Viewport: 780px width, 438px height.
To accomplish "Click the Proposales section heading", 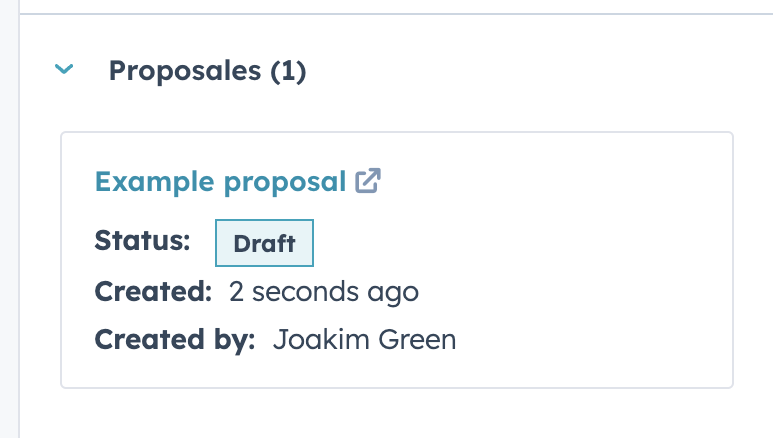I will 186,71.
